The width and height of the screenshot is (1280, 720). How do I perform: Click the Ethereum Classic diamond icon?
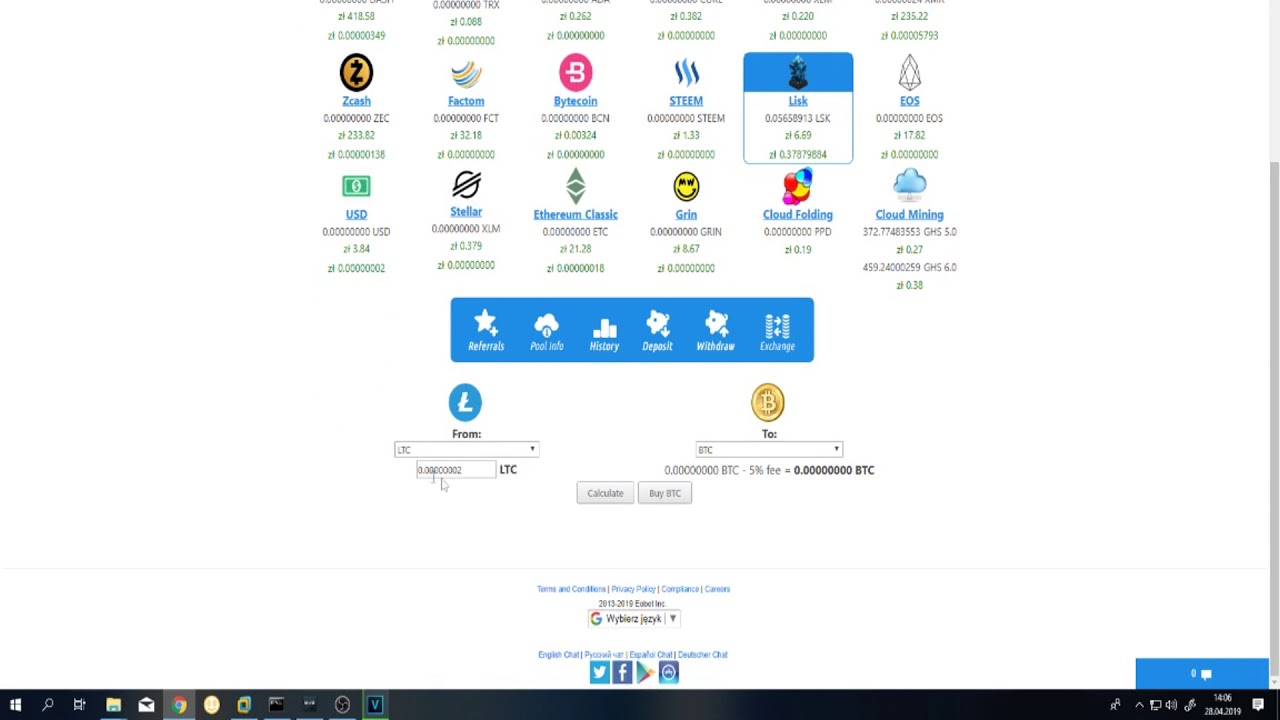575,186
